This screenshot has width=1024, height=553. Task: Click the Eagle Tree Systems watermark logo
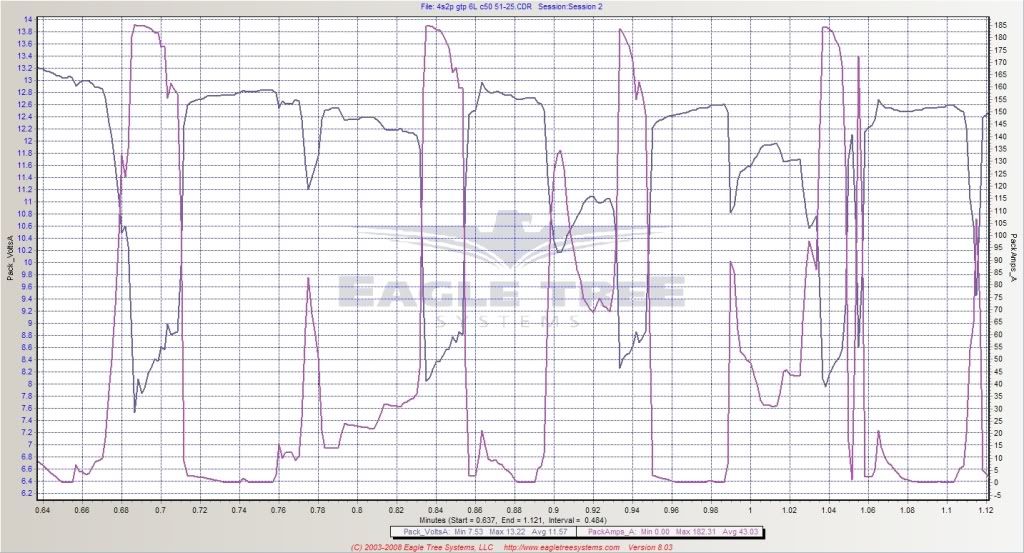[512, 272]
